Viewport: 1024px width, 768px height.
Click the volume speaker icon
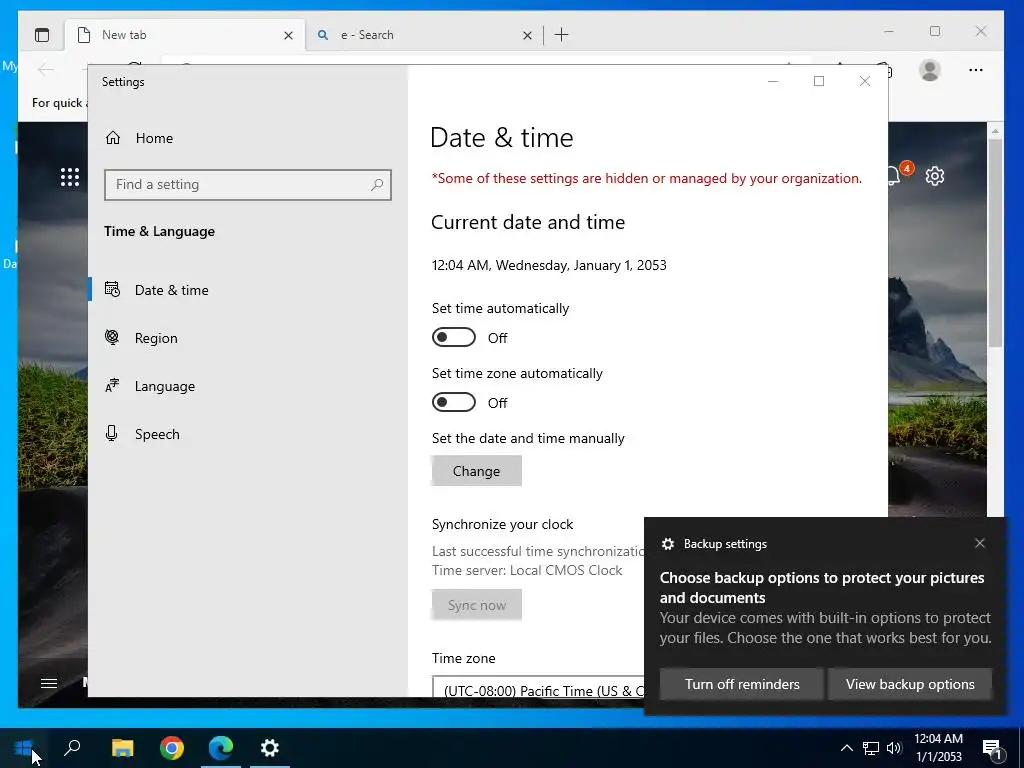click(x=894, y=748)
